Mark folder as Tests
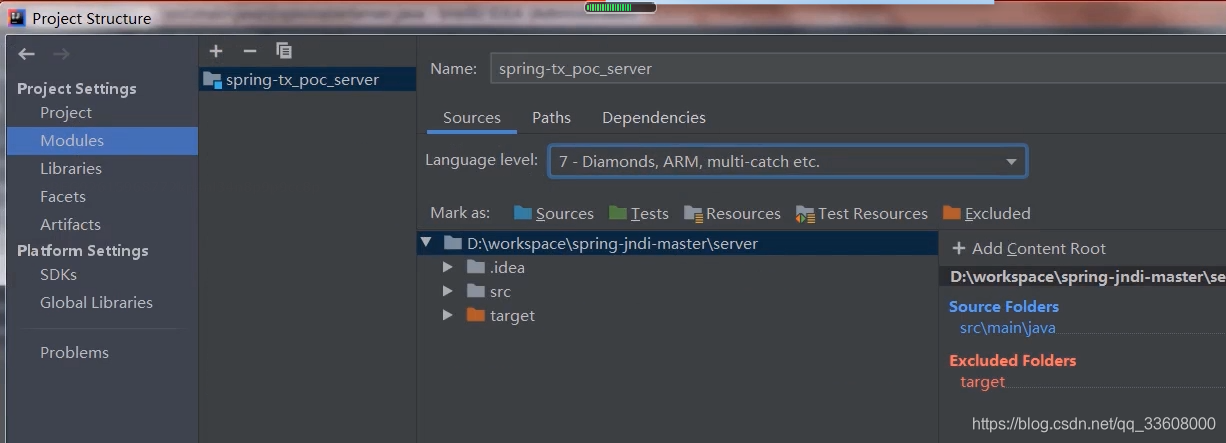Image resolution: width=1226 pixels, height=443 pixels. tap(639, 213)
